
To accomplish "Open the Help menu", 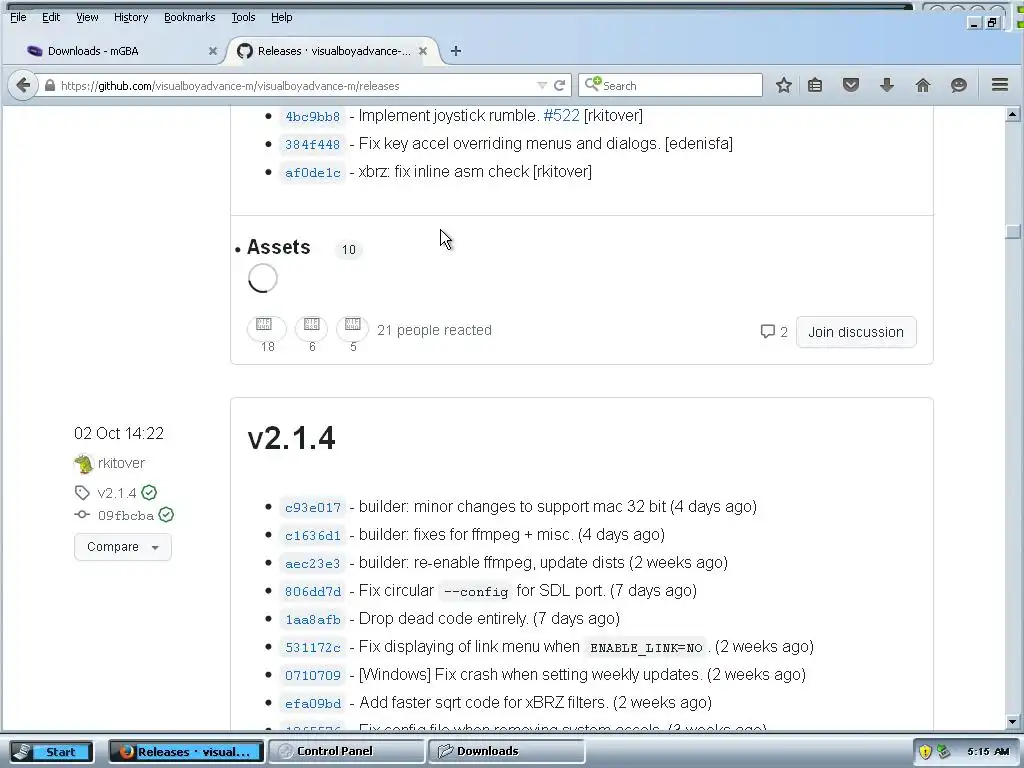I will tap(281, 17).
